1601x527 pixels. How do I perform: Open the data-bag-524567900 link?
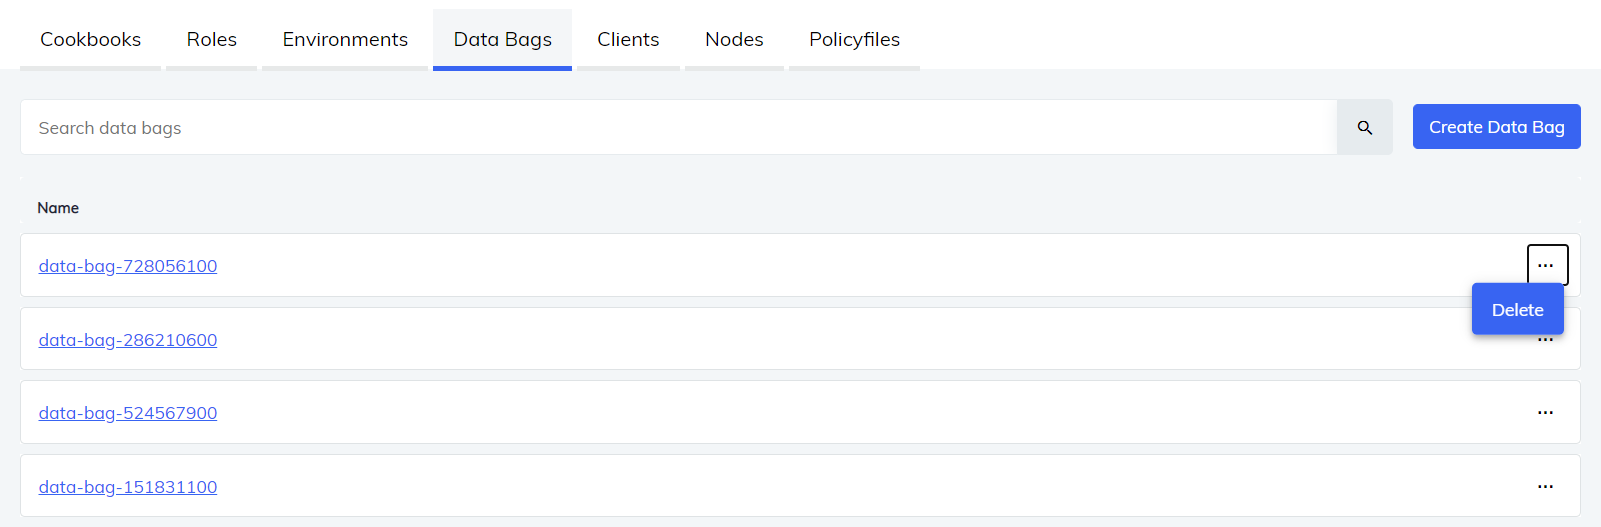click(128, 413)
